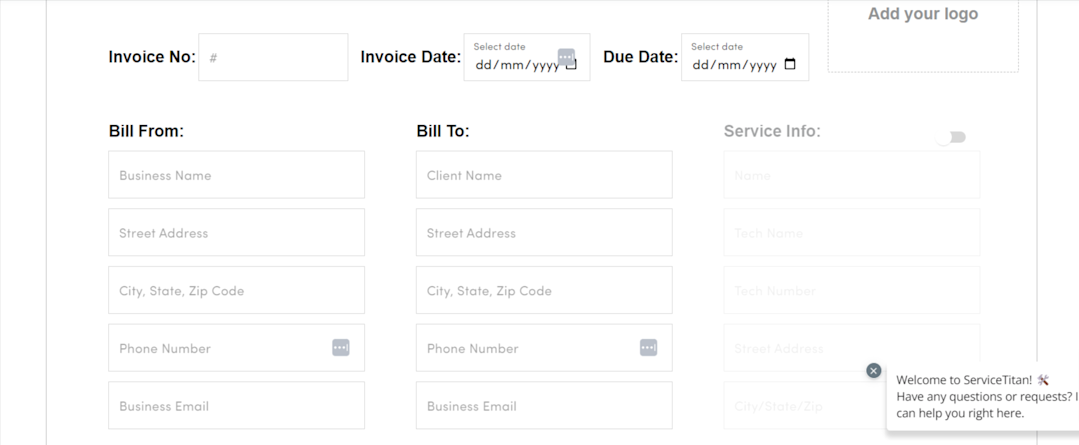
Task: Click the Bill To heading
Action: [442, 131]
